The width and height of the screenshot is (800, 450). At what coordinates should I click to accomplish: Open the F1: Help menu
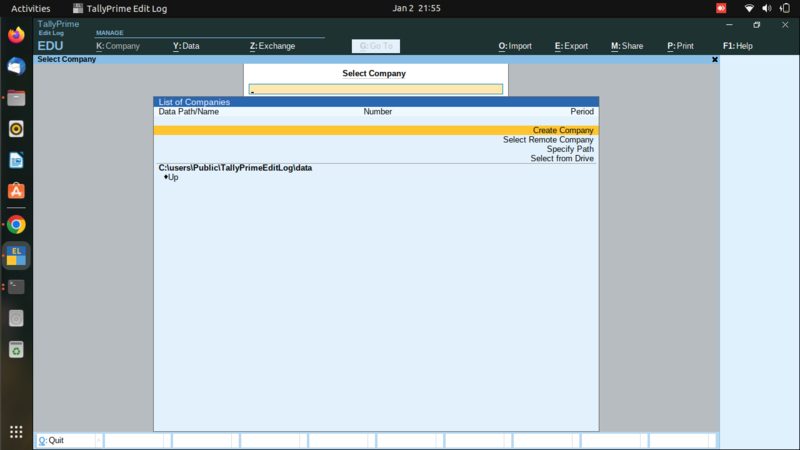[737, 46]
